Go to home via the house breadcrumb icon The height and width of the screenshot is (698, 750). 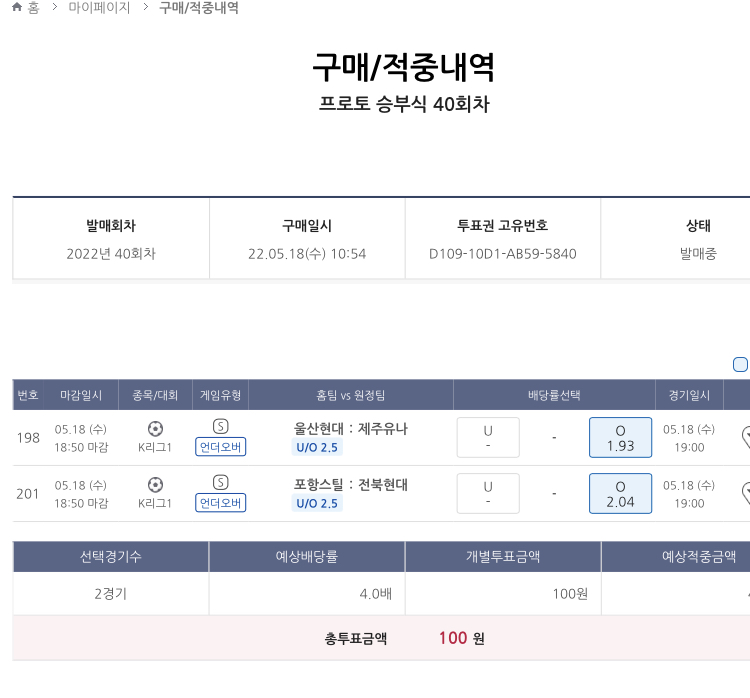pos(17,7)
